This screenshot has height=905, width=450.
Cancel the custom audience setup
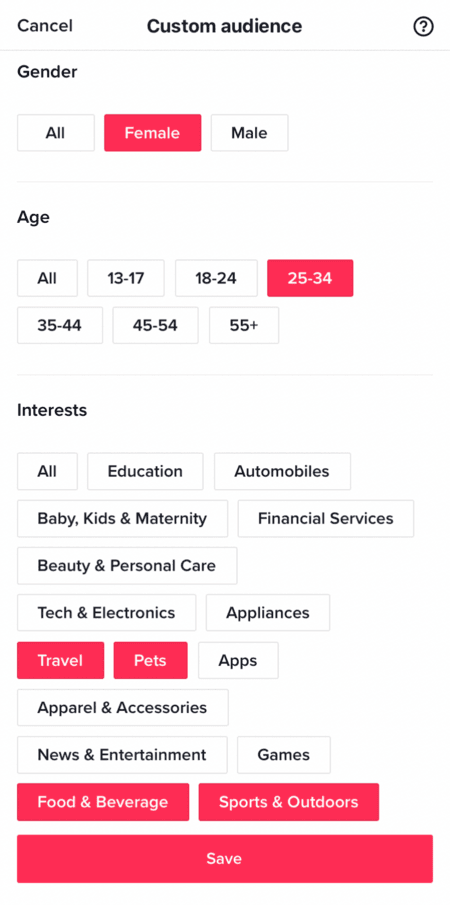(45, 26)
